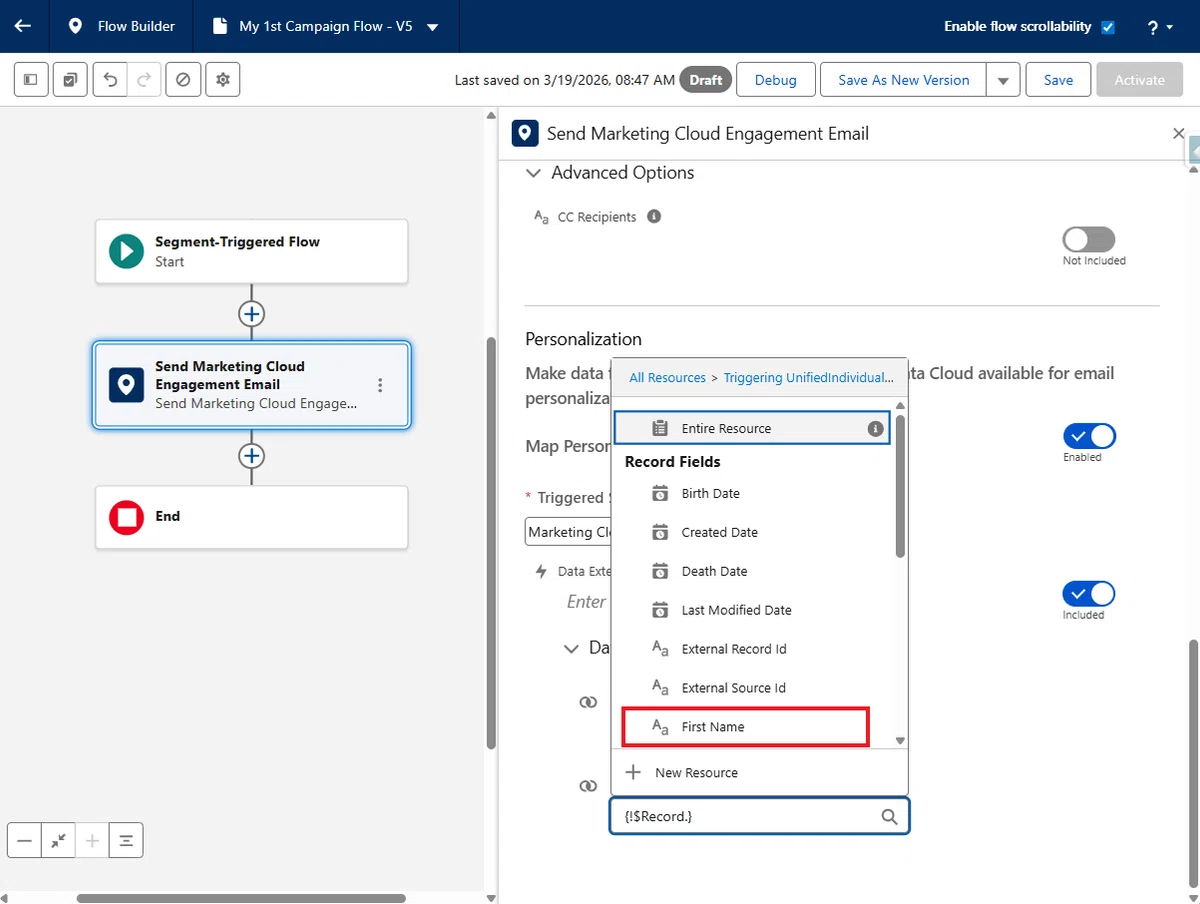Screen dimensions: 1200x904
Task: Click the first link icon under Data section
Action: [588, 703]
